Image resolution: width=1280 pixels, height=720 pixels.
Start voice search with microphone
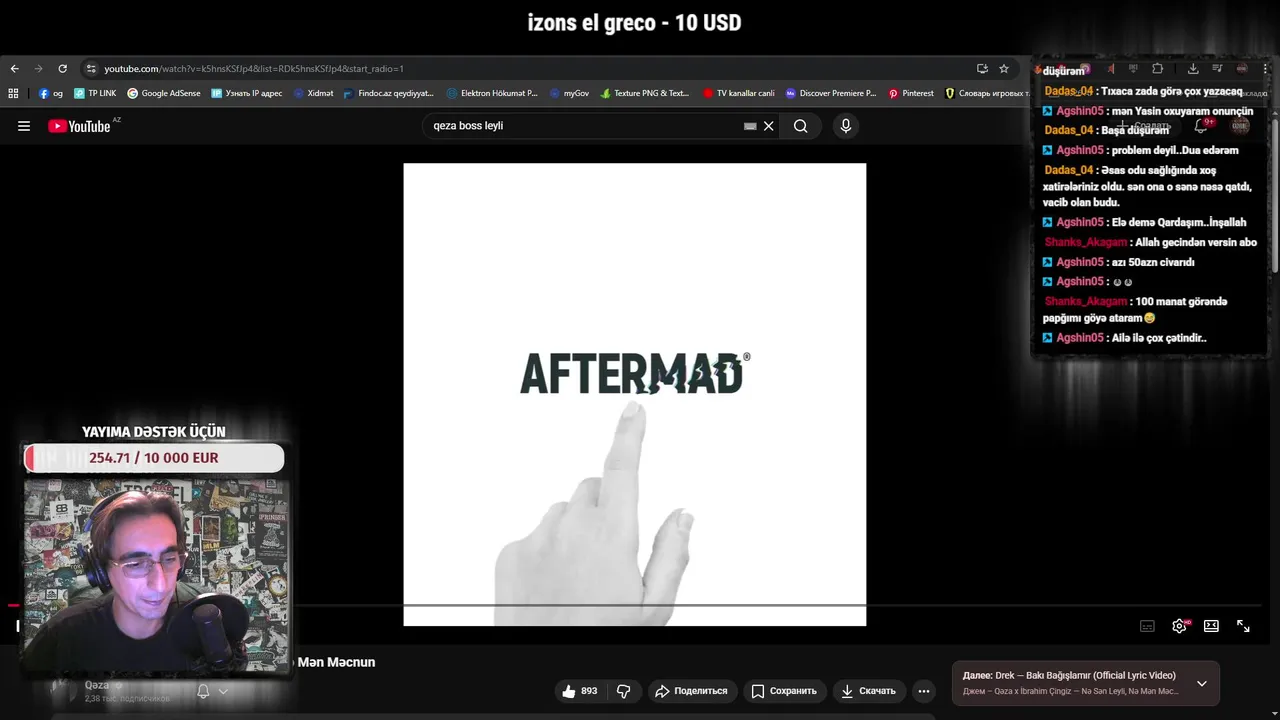click(x=846, y=126)
